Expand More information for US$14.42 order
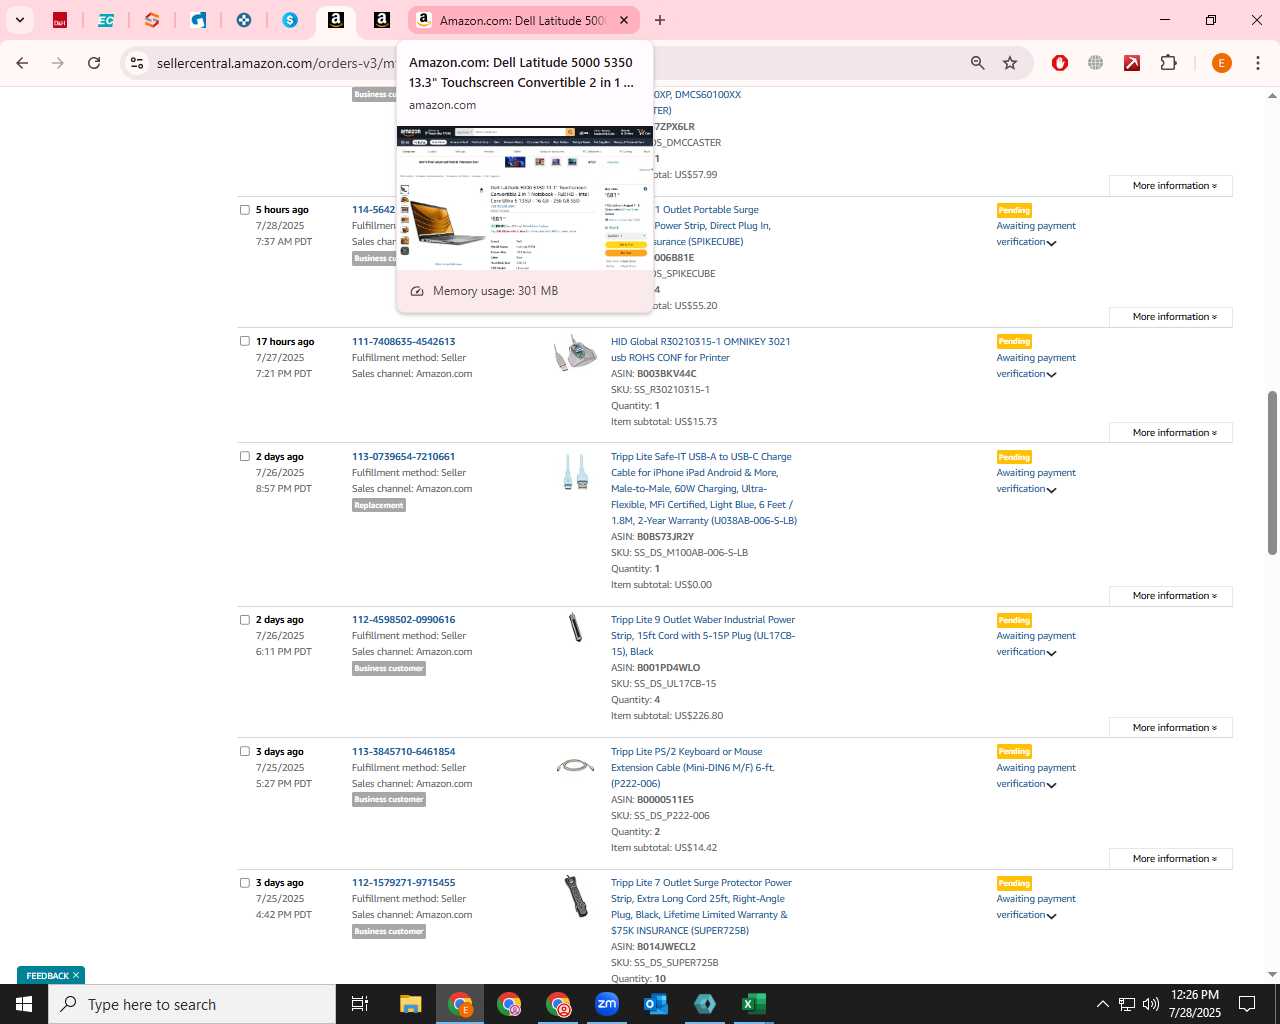This screenshot has width=1280, height=1024. (1170, 859)
